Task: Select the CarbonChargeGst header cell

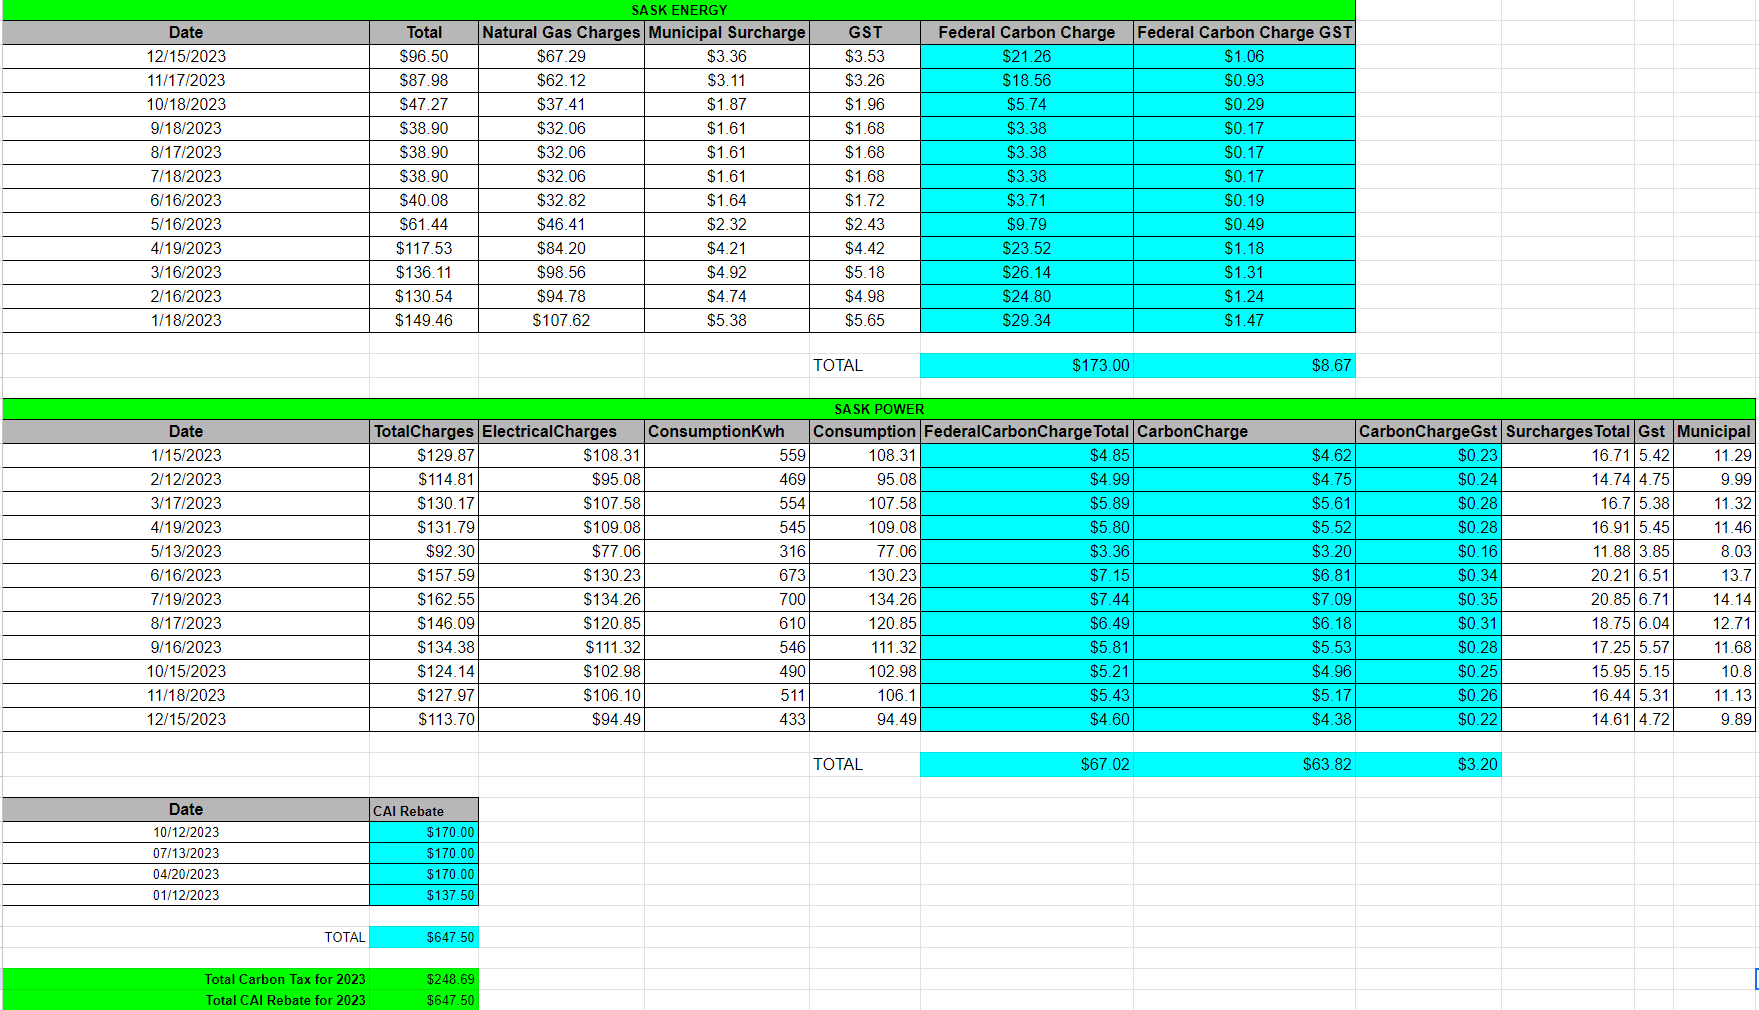Action: tap(1428, 431)
